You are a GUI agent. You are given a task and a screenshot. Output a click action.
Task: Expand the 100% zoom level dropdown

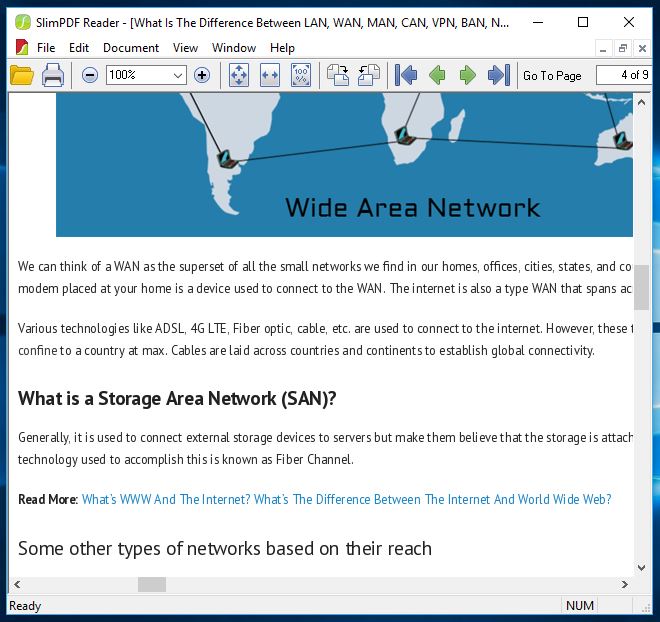point(178,75)
